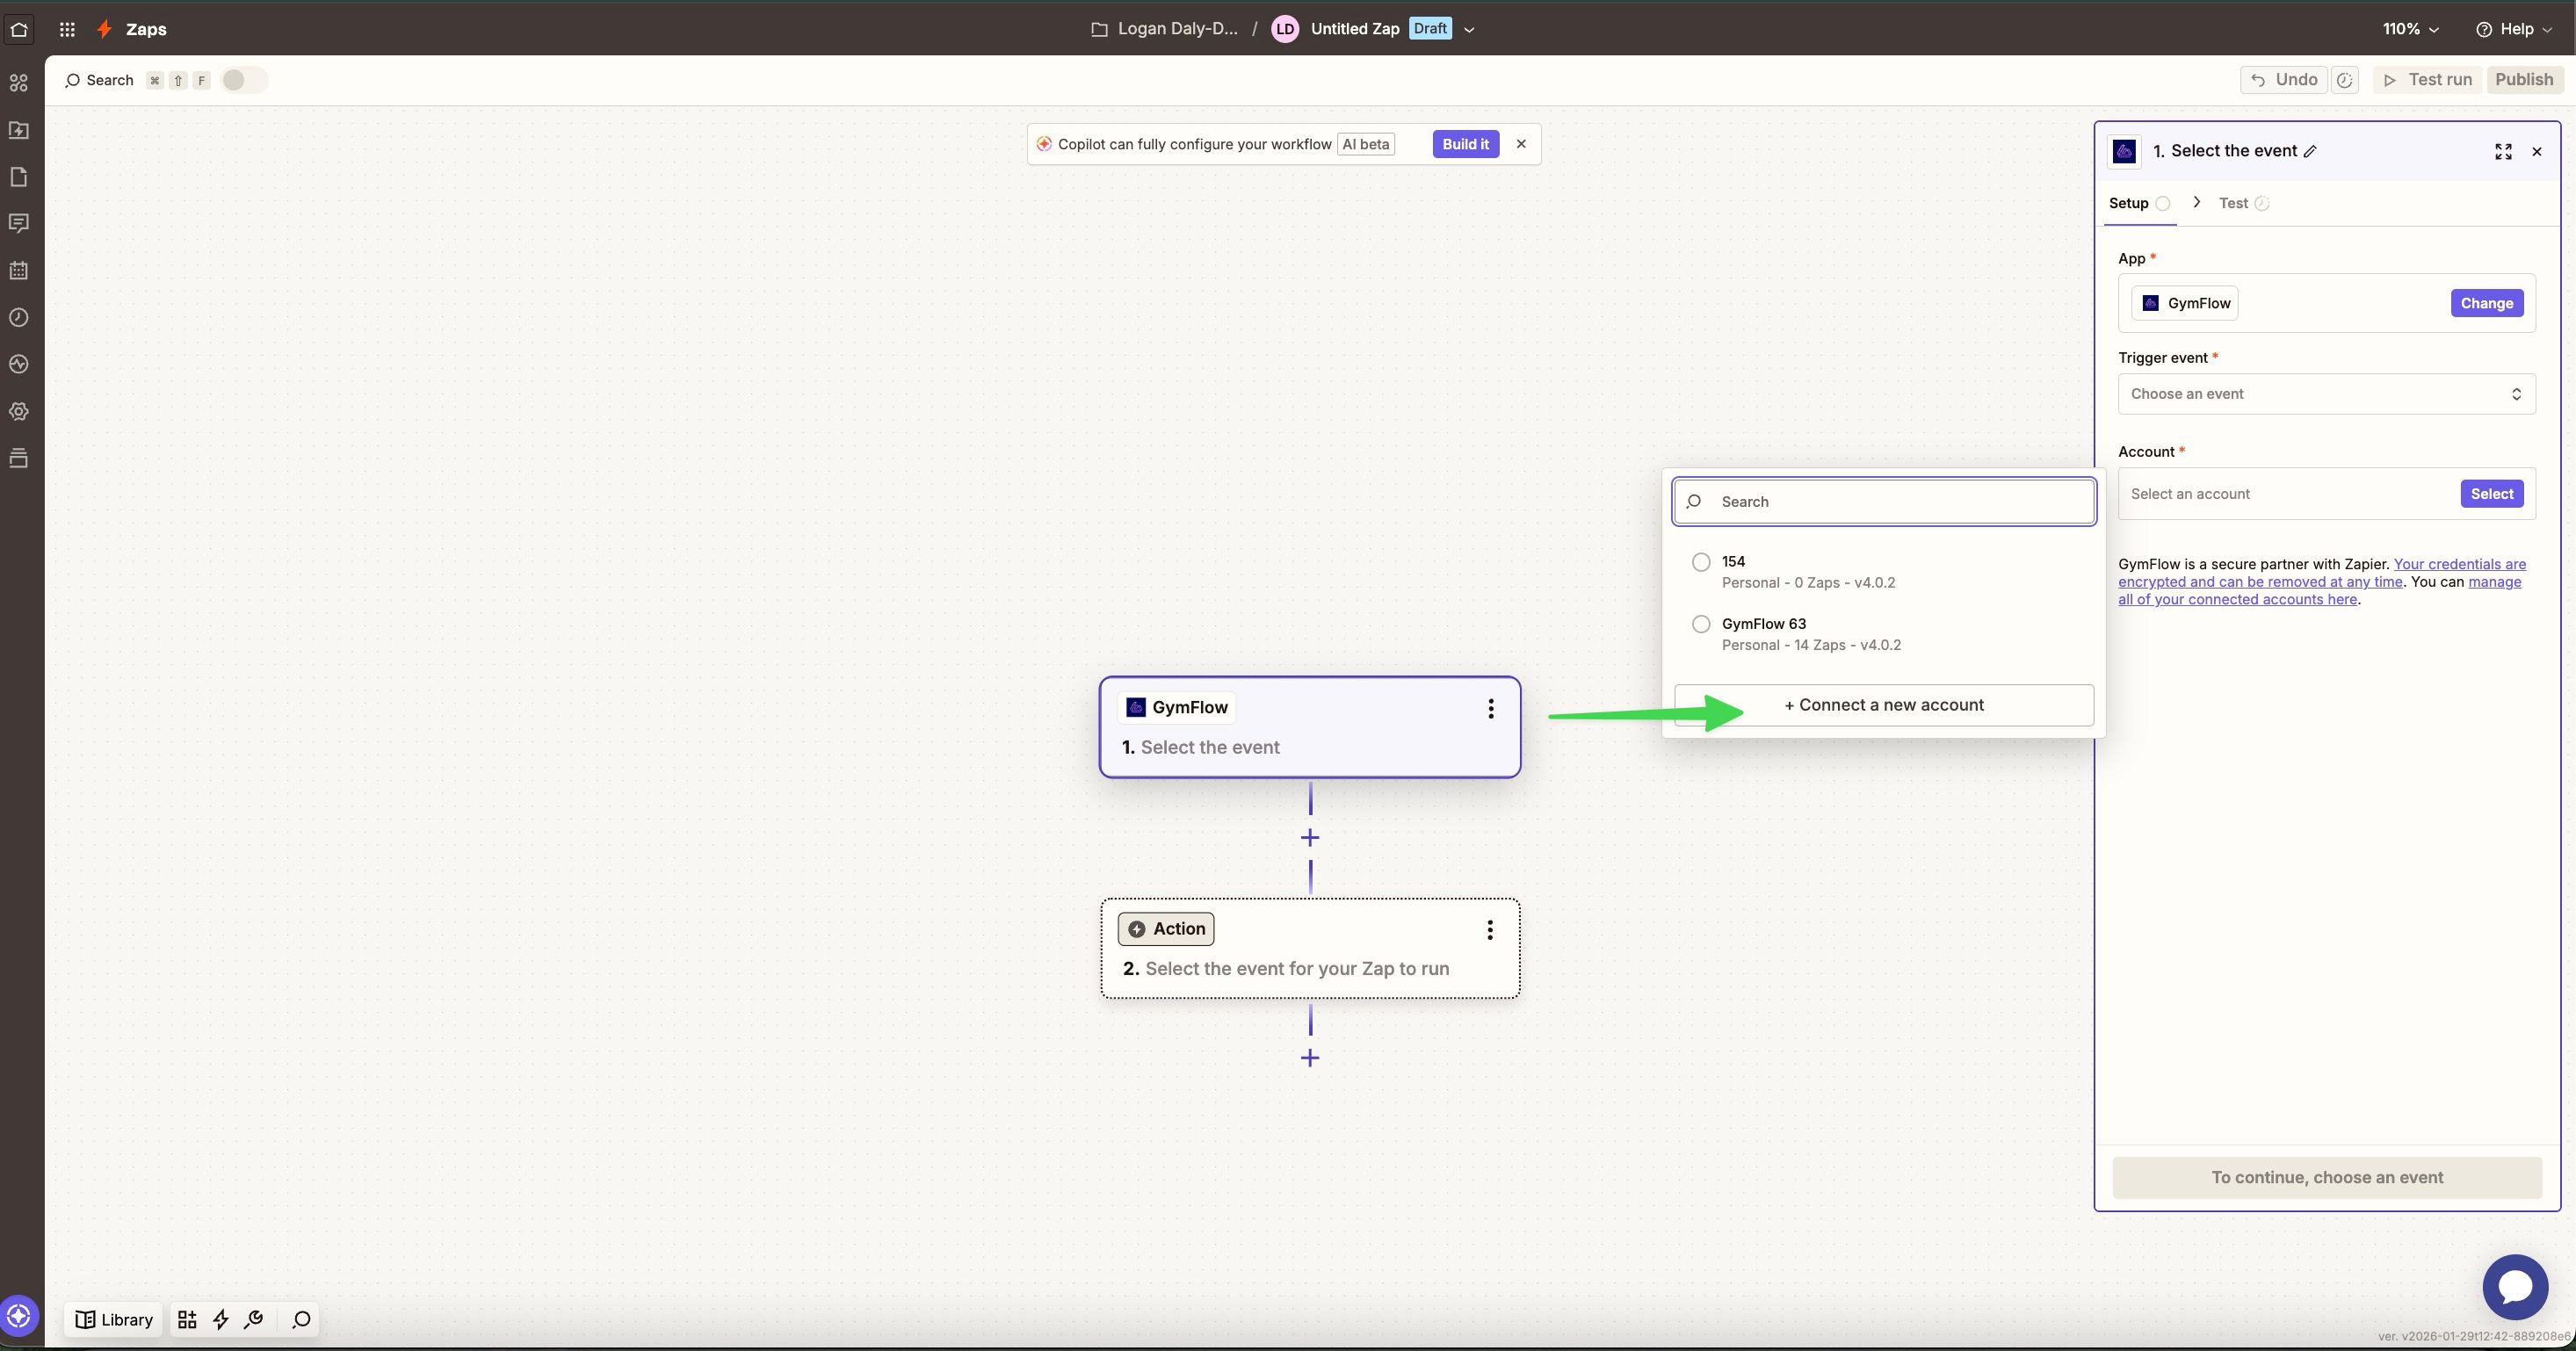The height and width of the screenshot is (1351, 2576).
Task: Open the Help dropdown menu
Action: coord(2514,29)
